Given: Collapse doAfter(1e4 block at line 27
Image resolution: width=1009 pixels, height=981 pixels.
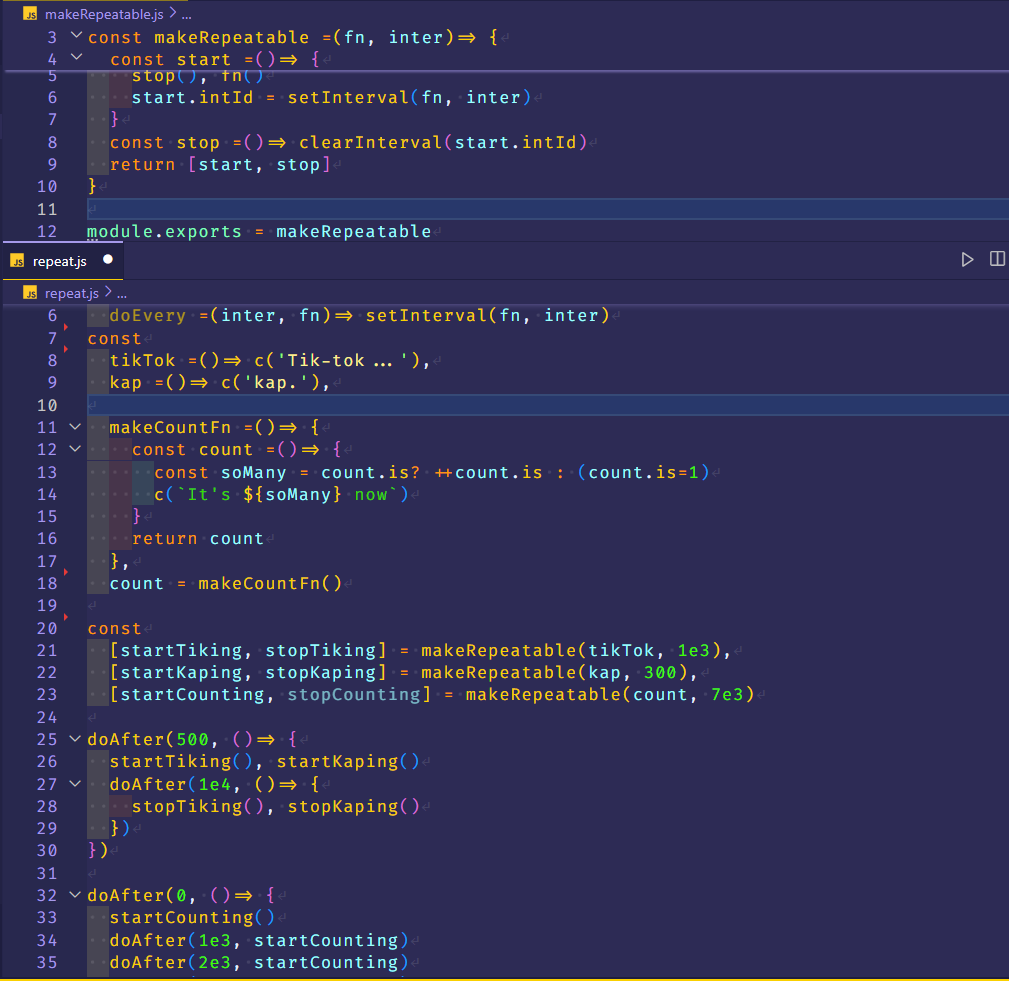Looking at the screenshot, I should point(75,783).
